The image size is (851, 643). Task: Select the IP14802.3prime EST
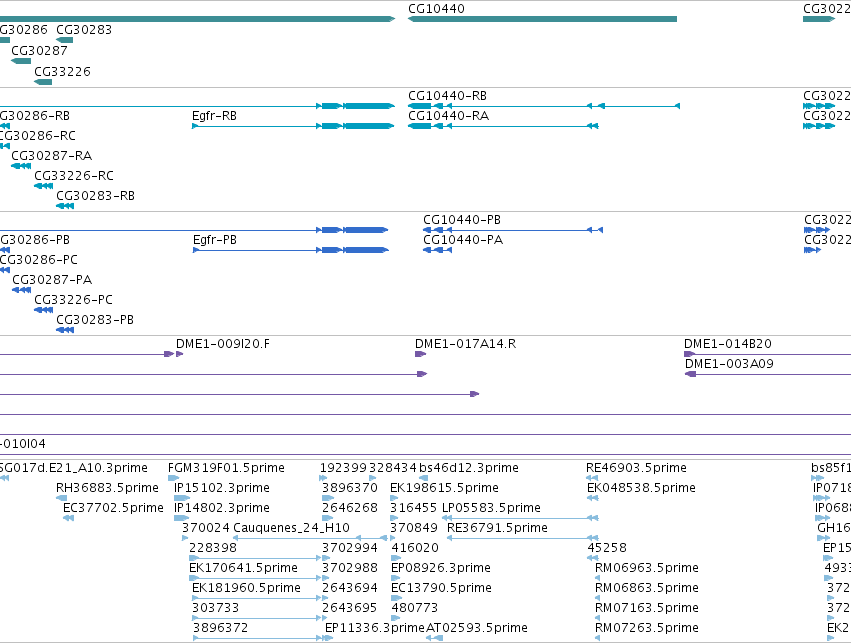(181, 518)
